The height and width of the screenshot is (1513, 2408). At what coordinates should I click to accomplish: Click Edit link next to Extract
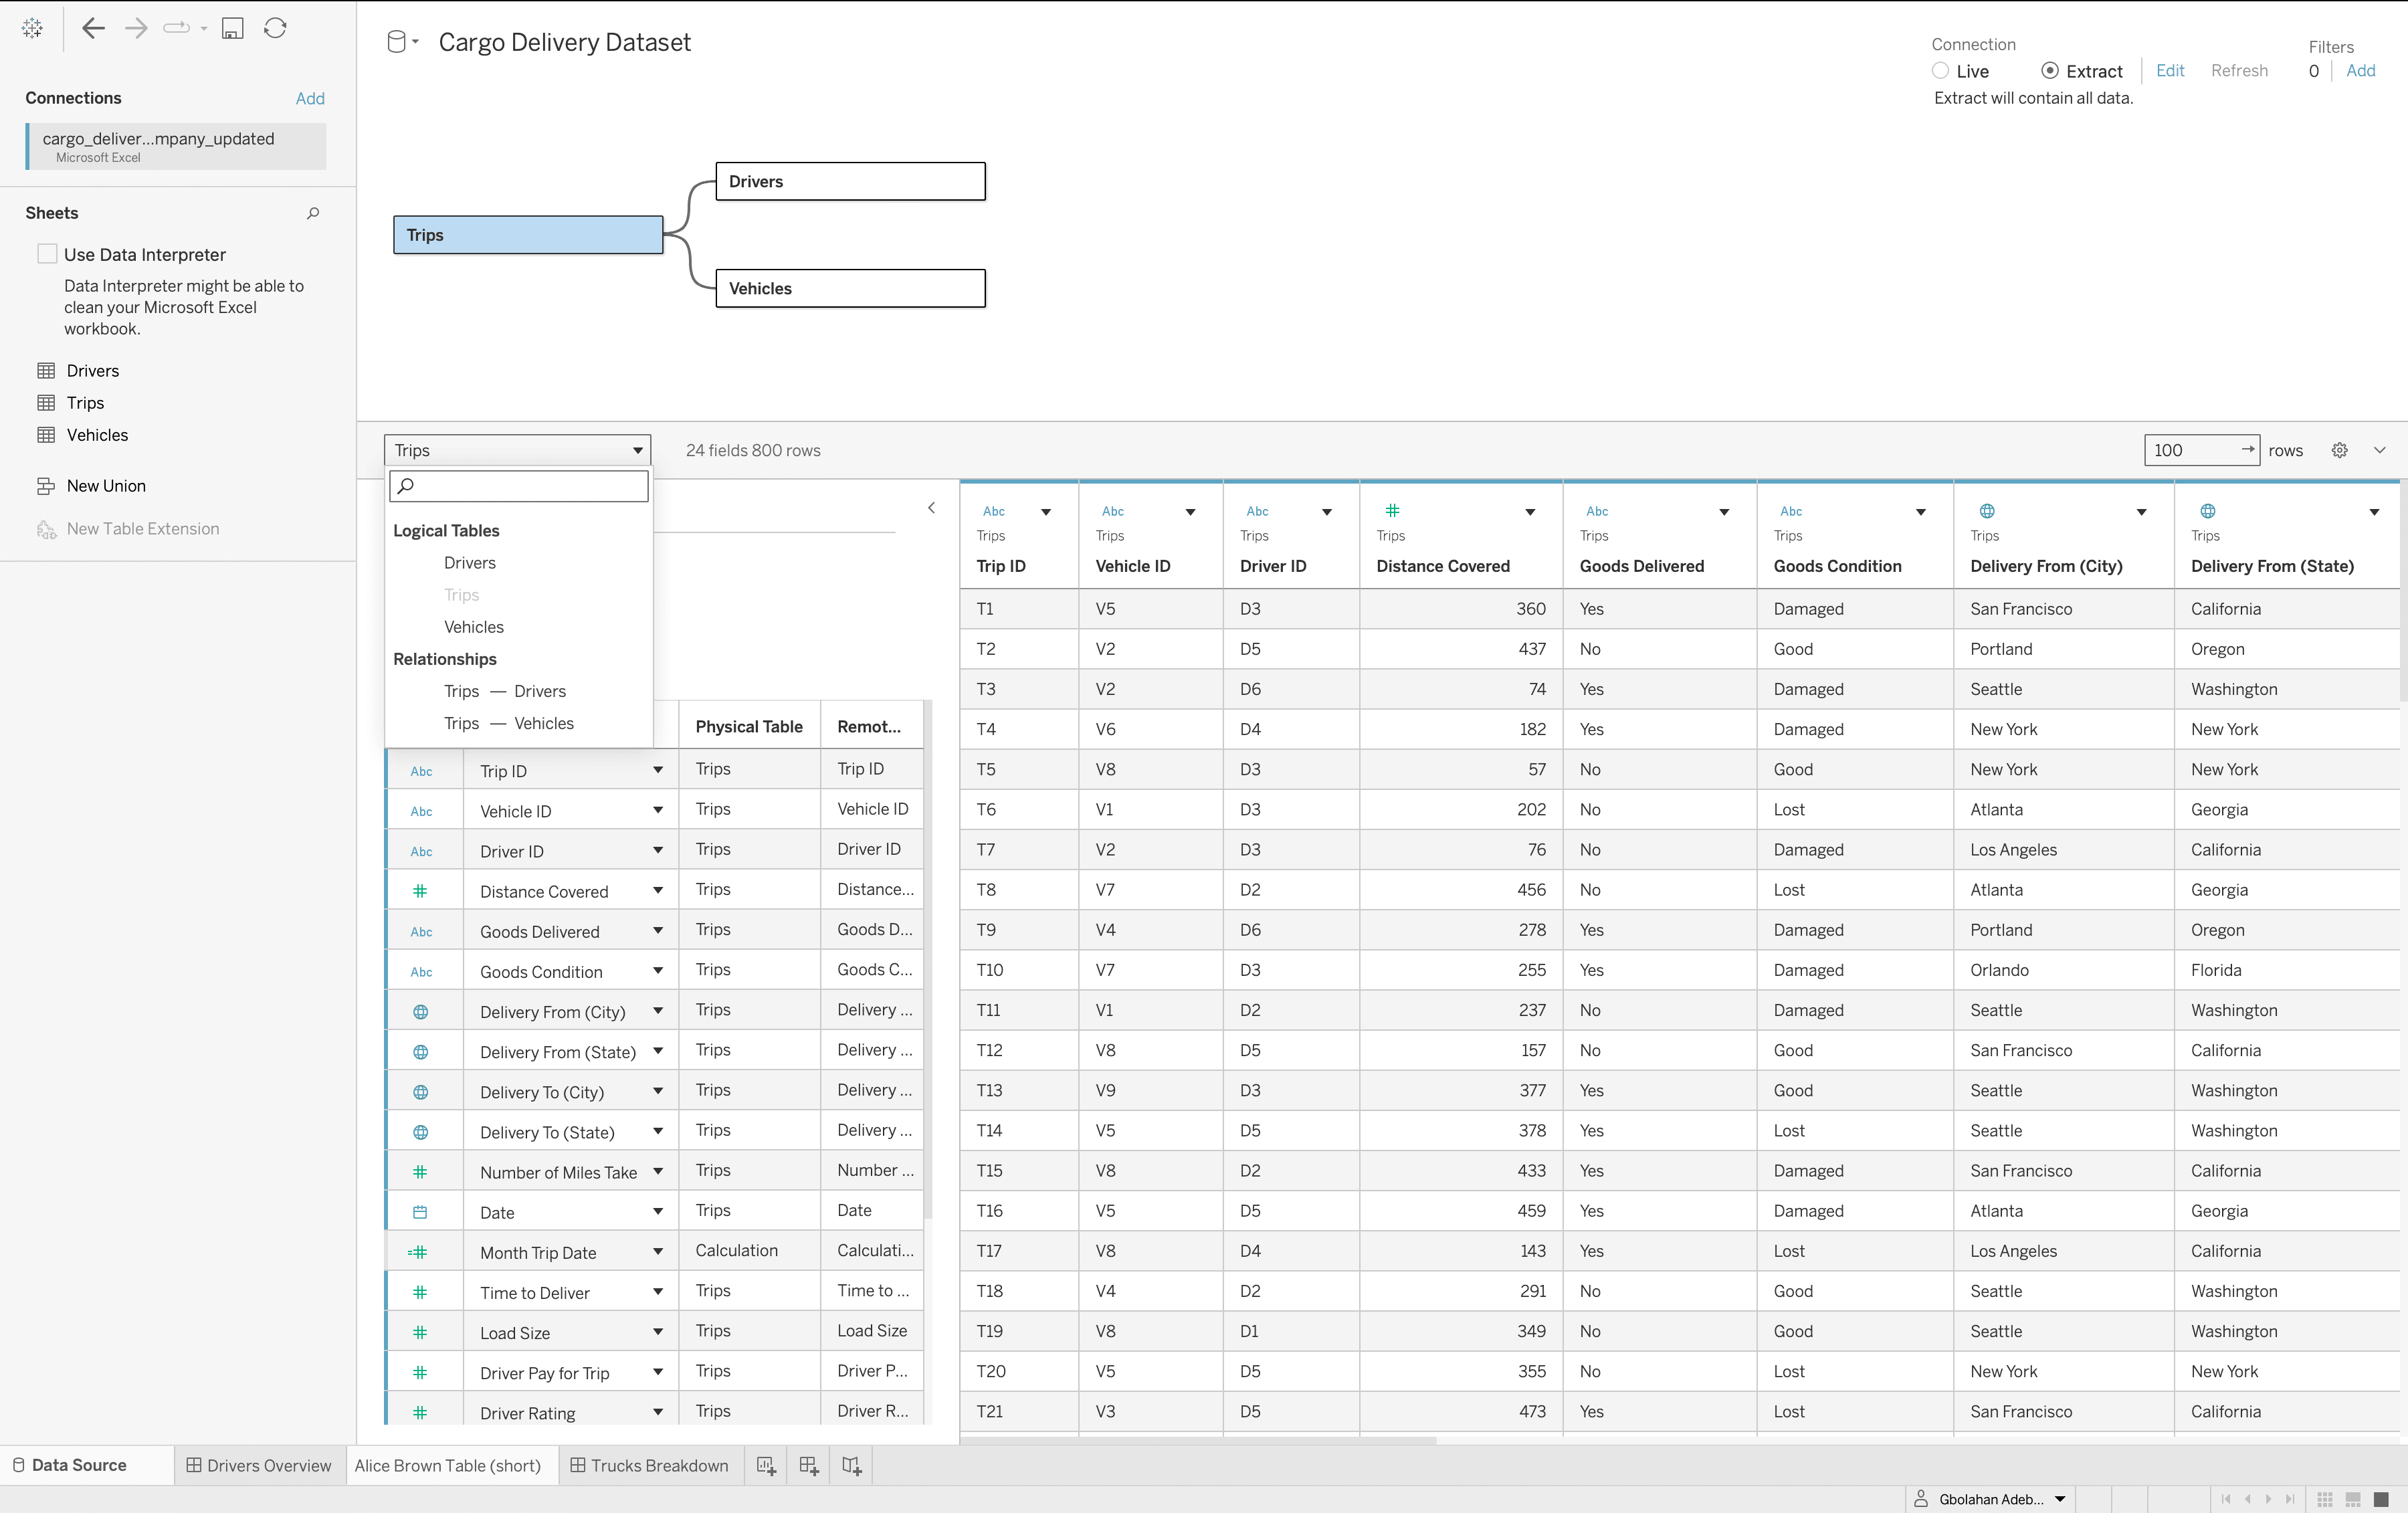pos(2169,71)
